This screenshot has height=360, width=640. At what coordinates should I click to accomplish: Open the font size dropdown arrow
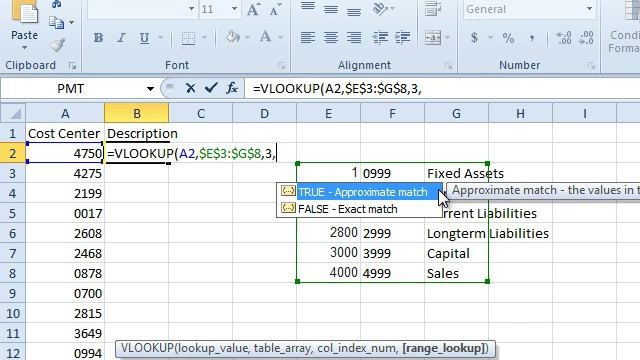pyautogui.click(x=234, y=9)
